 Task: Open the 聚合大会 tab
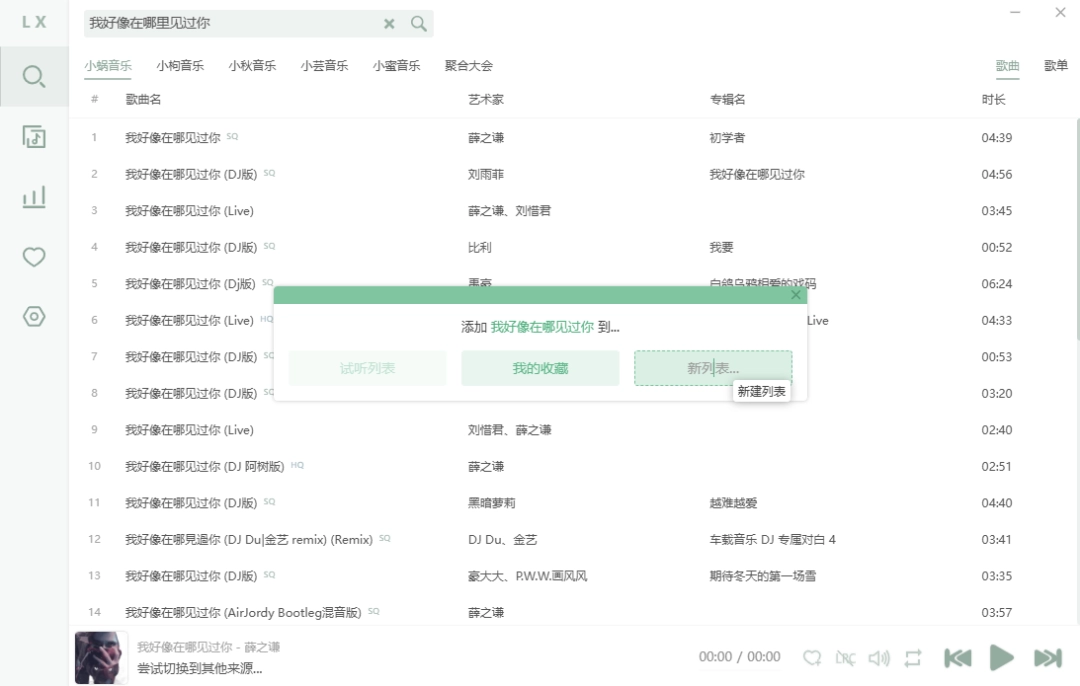468,63
